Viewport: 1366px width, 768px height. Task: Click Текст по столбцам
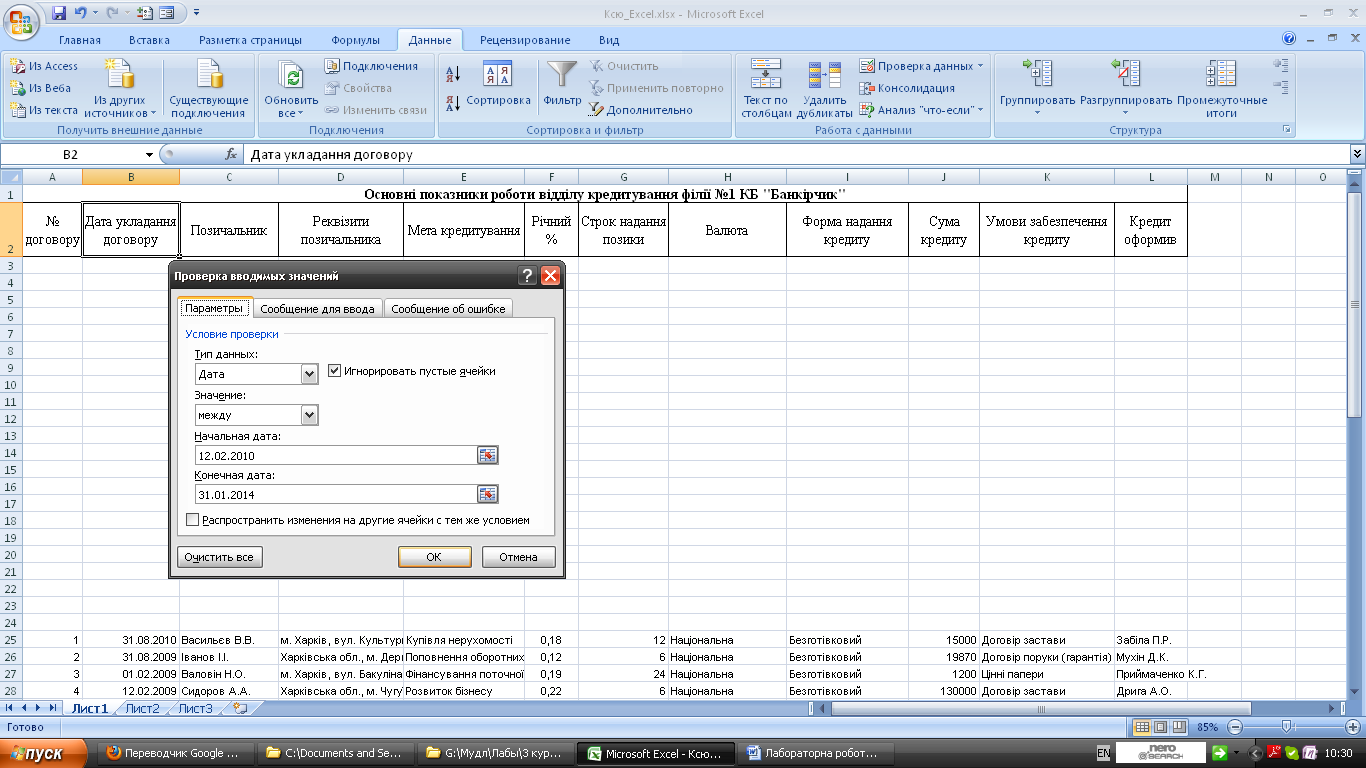(766, 88)
